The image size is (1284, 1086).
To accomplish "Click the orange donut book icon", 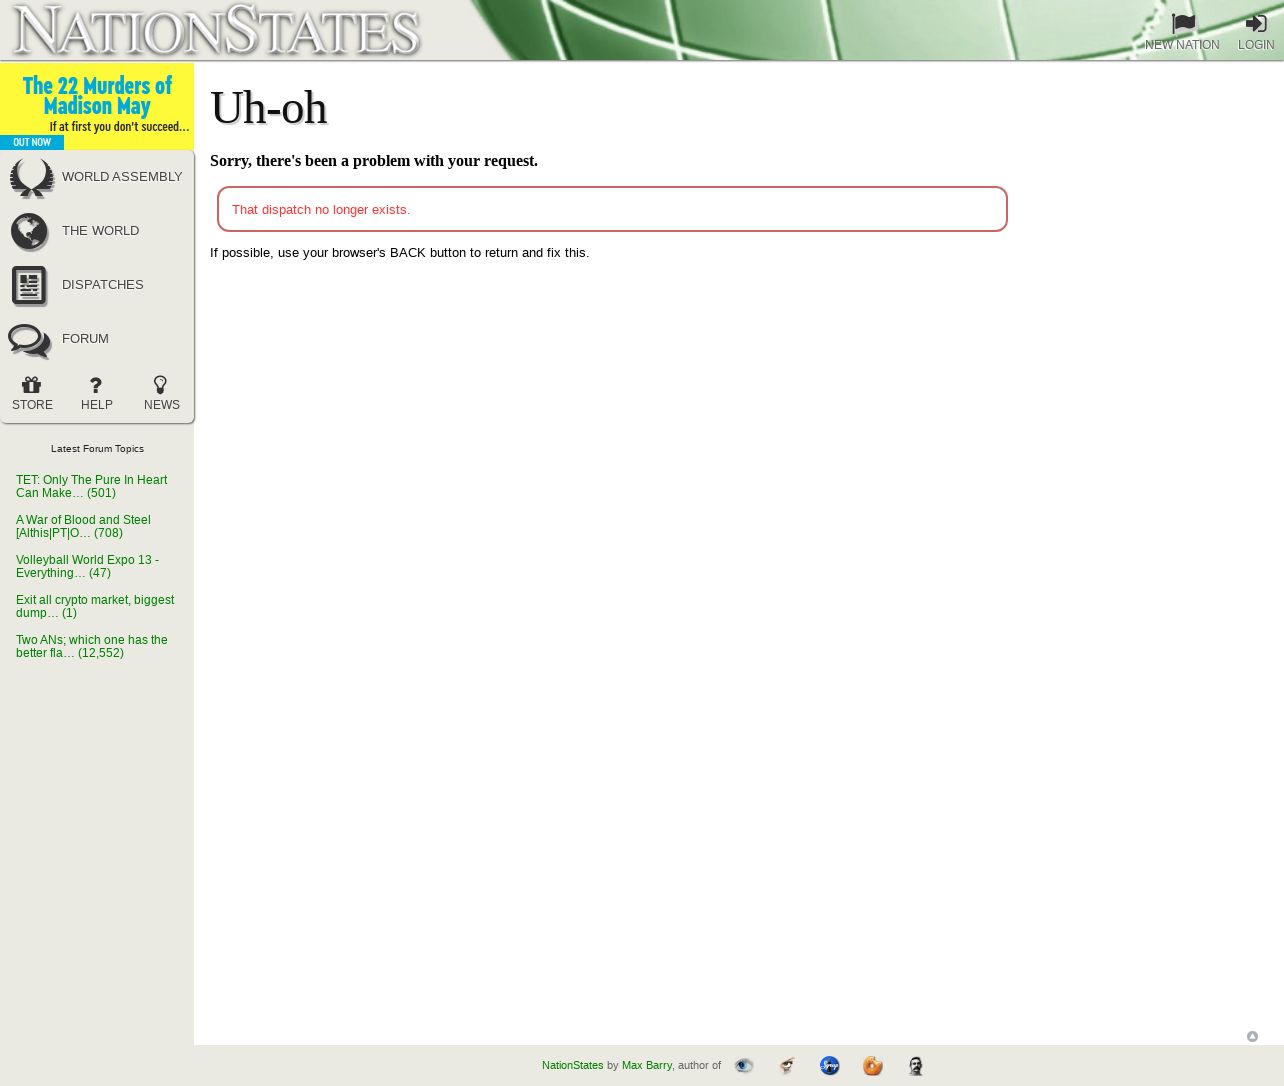I will pyautogui.click(x=873, y=1066).
